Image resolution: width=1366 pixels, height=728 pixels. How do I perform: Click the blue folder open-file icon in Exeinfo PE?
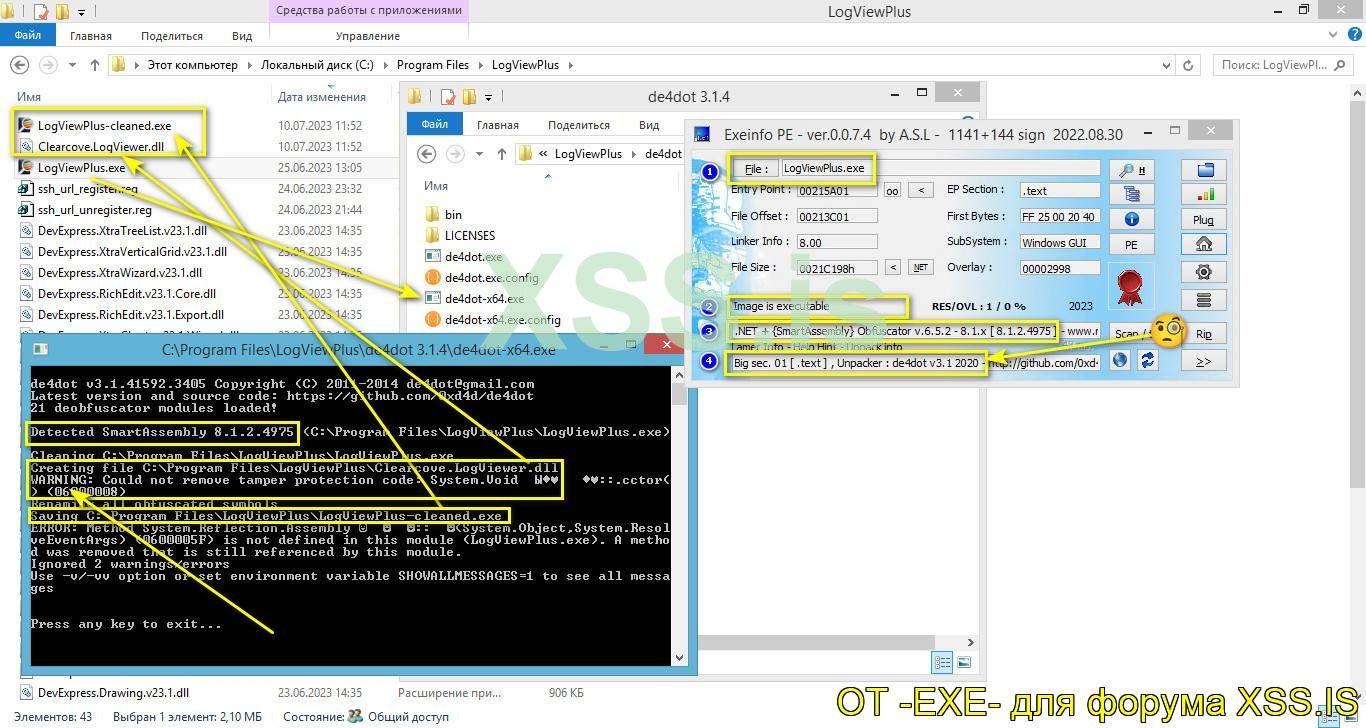click(x=1204, y=170)
